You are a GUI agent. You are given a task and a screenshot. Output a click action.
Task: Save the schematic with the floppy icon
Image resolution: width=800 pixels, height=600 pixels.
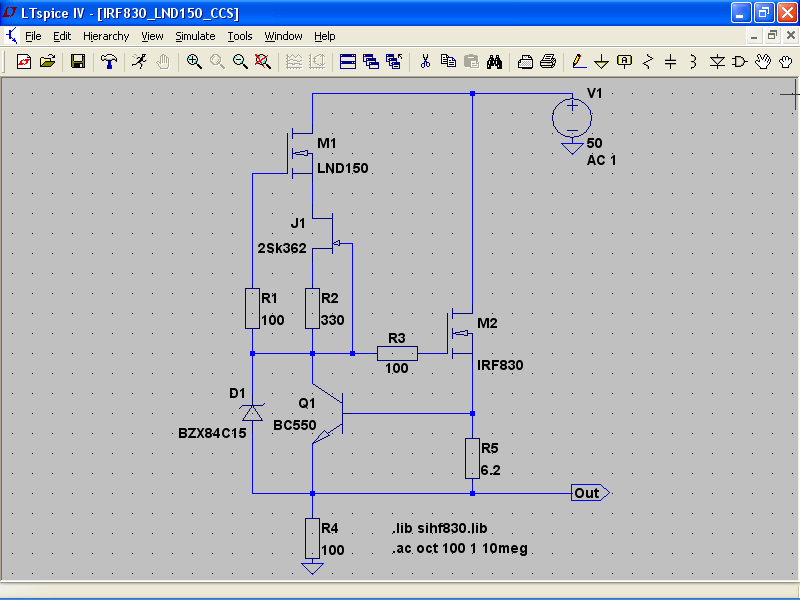click(78, 62)
